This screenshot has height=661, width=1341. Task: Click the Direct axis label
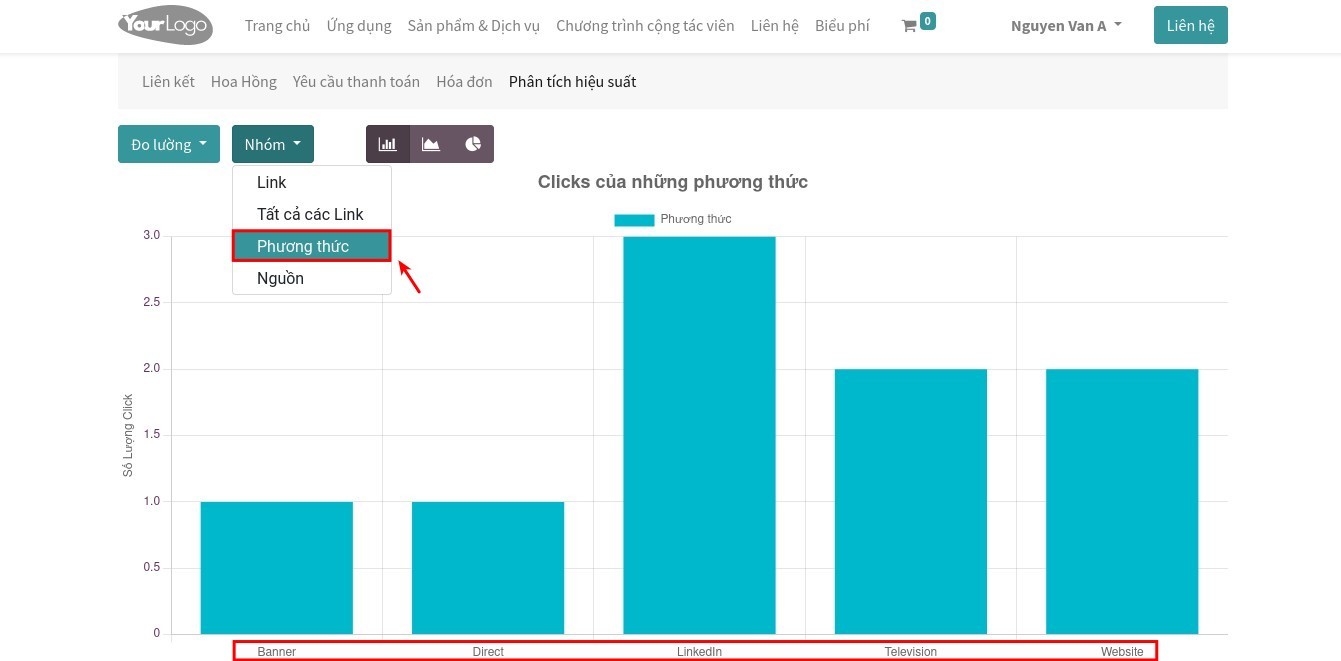point(488,652)
